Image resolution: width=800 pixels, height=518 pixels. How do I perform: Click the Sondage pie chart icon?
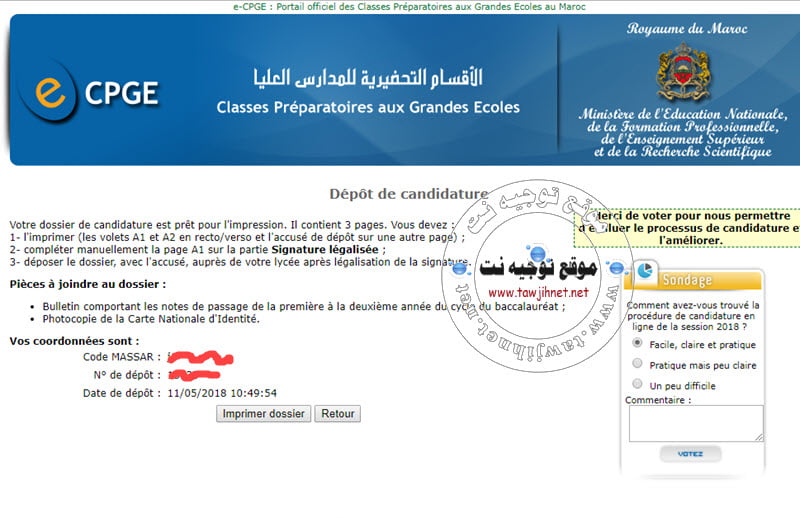(x=645, y=271)
